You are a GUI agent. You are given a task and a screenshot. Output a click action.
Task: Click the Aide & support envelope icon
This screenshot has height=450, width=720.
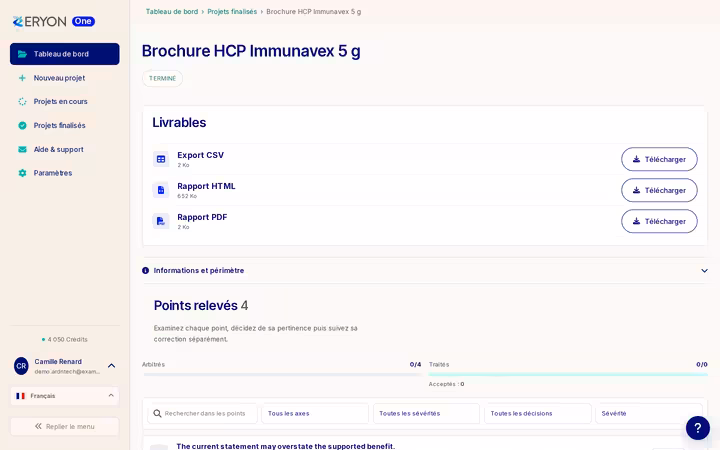point(22,149)
